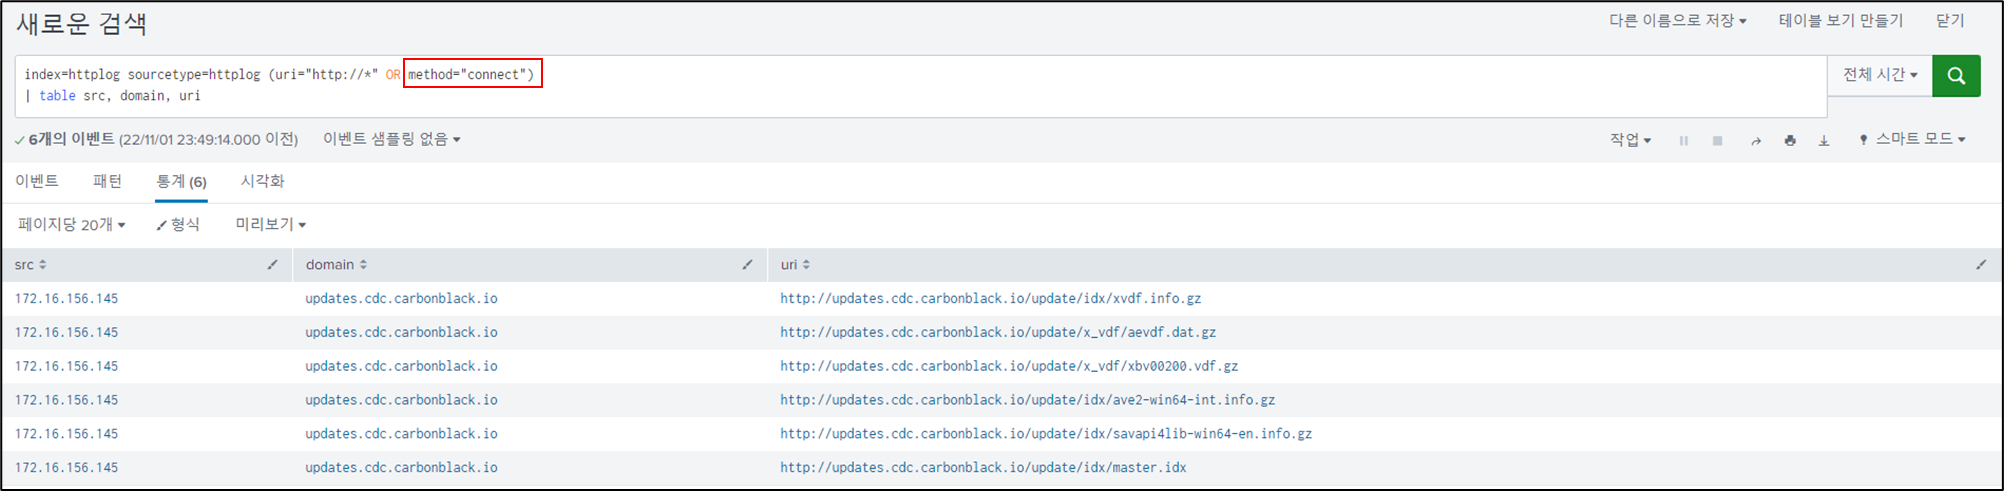Click the 새로운 검색 page title
This screenshot has height=491, width=2004.
pos(82,24)
